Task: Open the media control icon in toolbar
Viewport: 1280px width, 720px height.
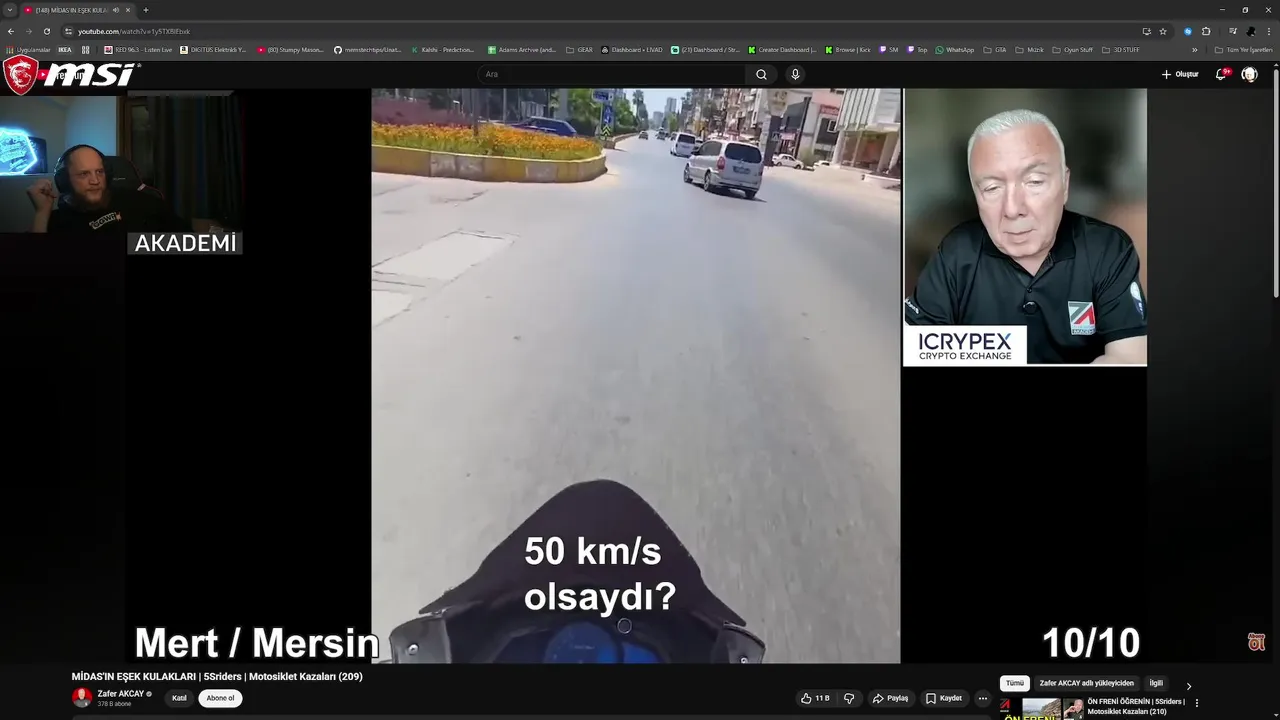Action: pyautogui.click(x=1233, y=31)
